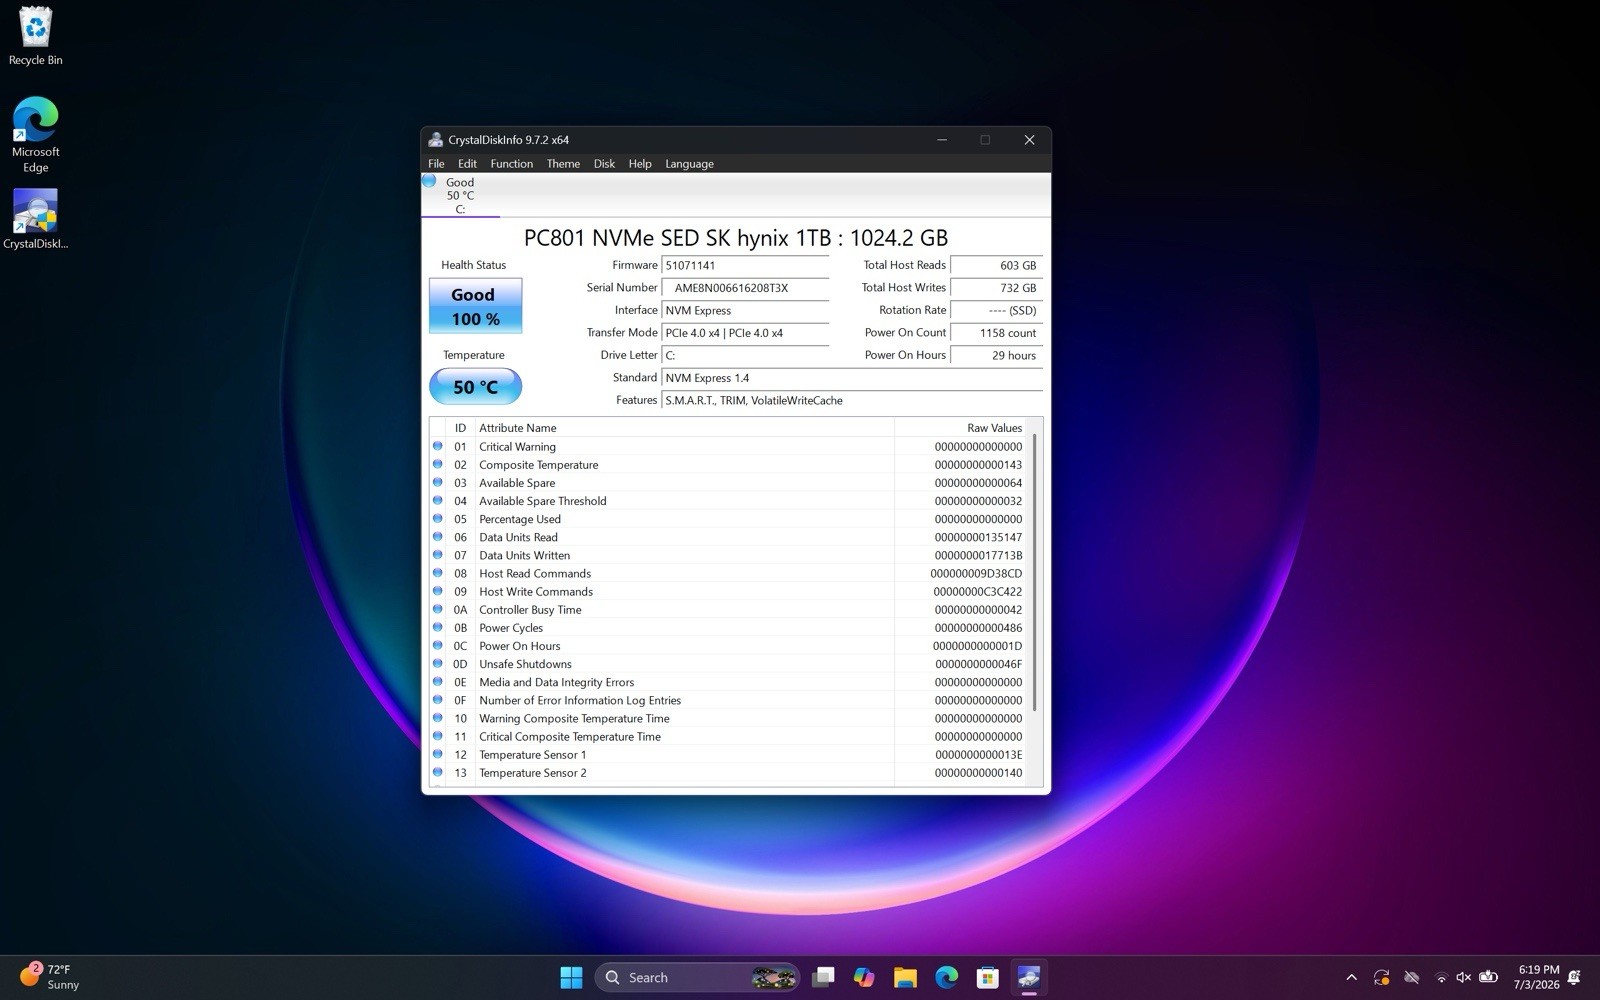Screen dimensions: 1600x1000
Task: Select the Controller Busy Time row
Action: click(x=730, y=609)
